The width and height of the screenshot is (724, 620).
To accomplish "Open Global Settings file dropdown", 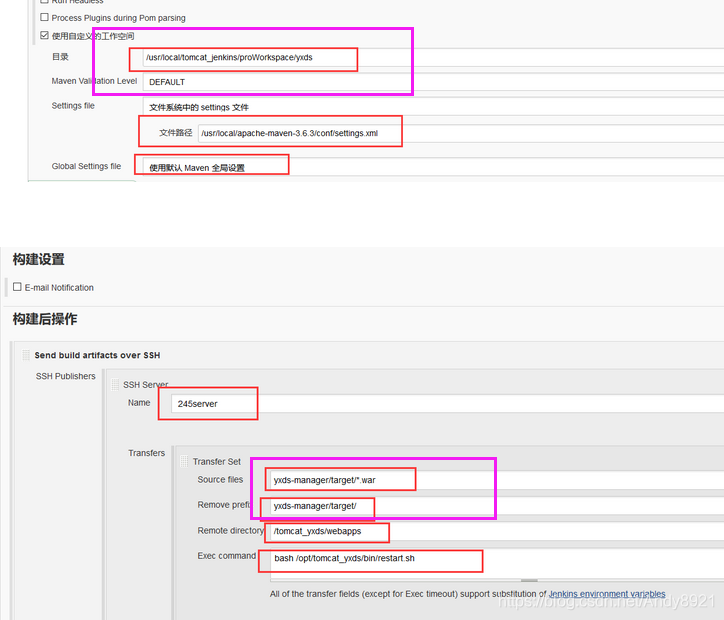I will click(x=433, y=167).
